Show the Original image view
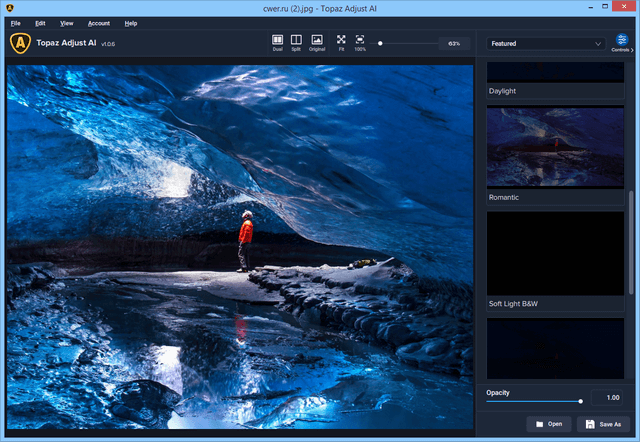Viewport: 640px width, 442px height. [317, 42]
